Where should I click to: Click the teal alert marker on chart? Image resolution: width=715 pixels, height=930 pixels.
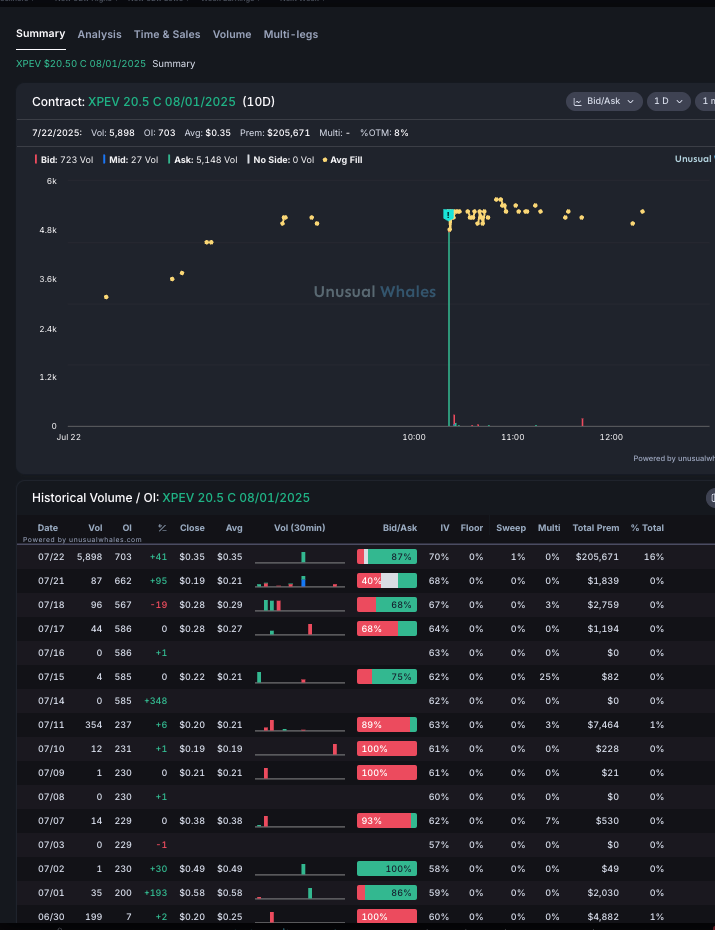[x=449, y=215]
